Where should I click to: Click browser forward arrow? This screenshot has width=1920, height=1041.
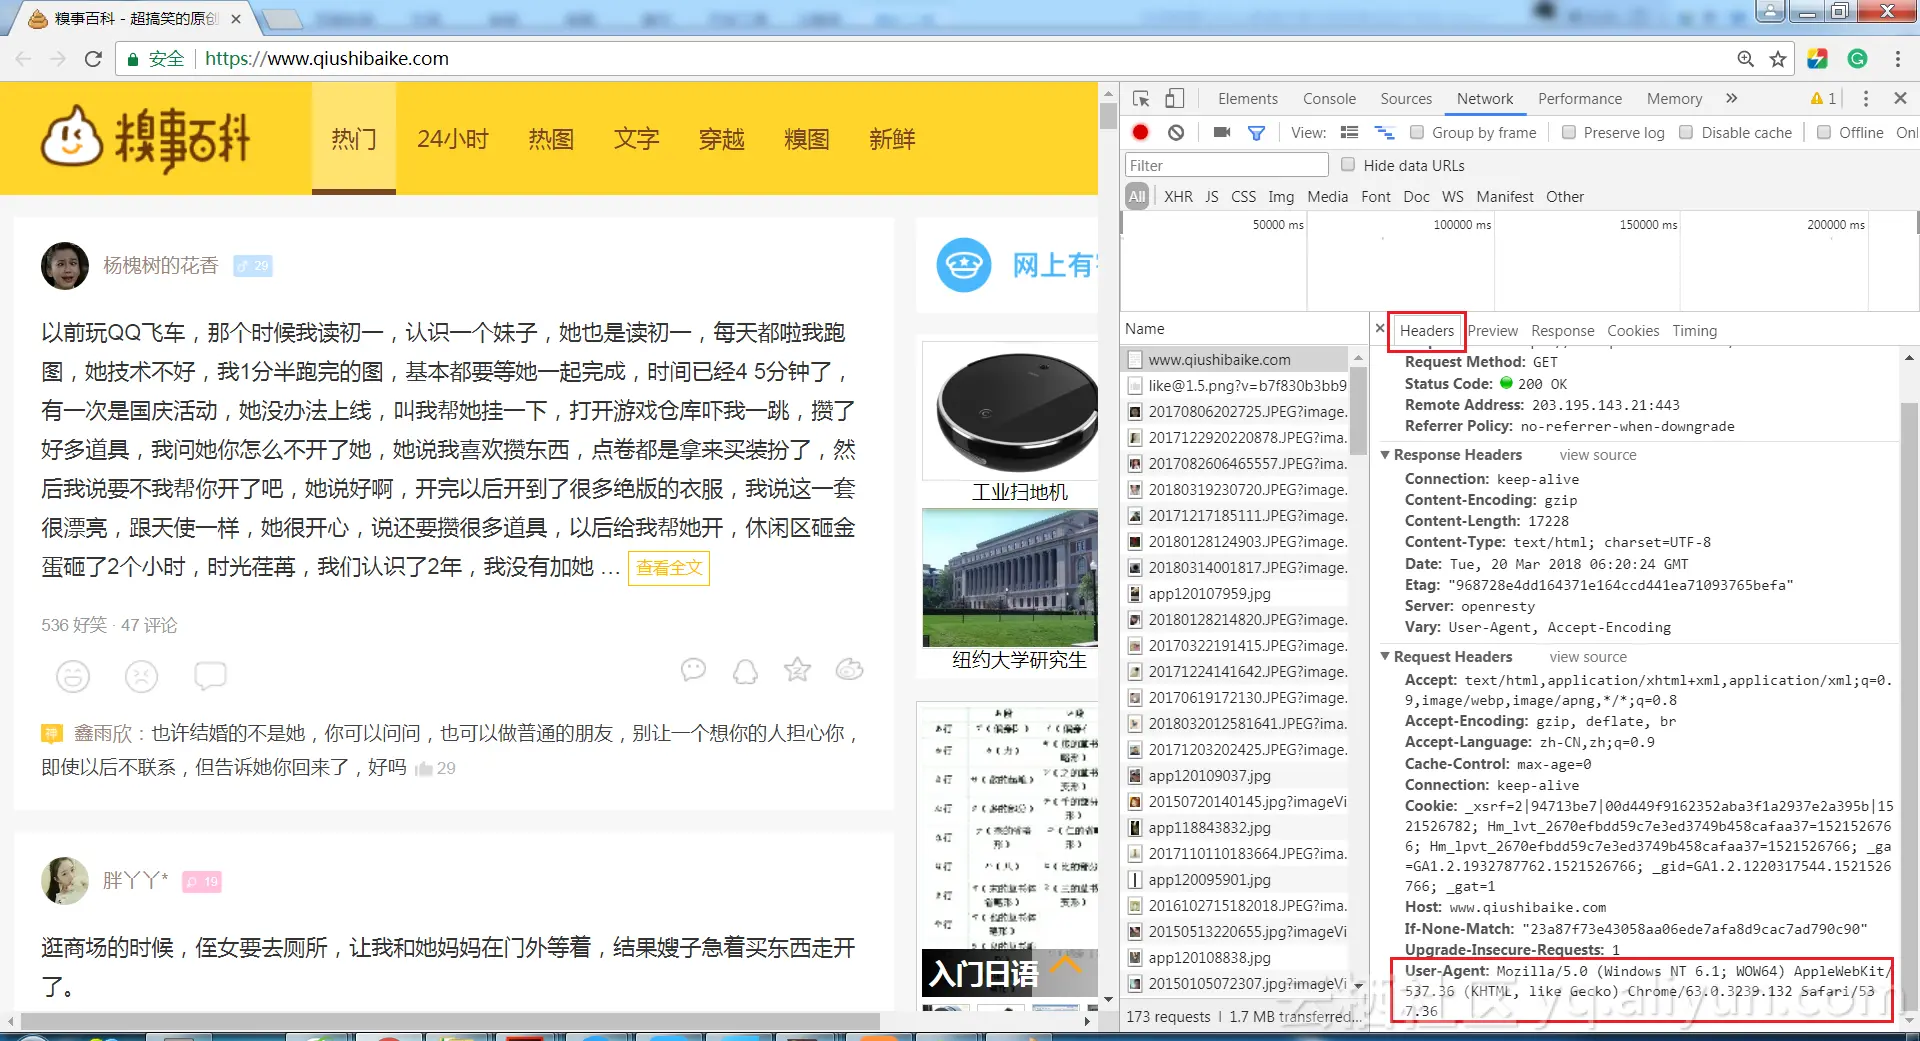[x=58, y=59]
